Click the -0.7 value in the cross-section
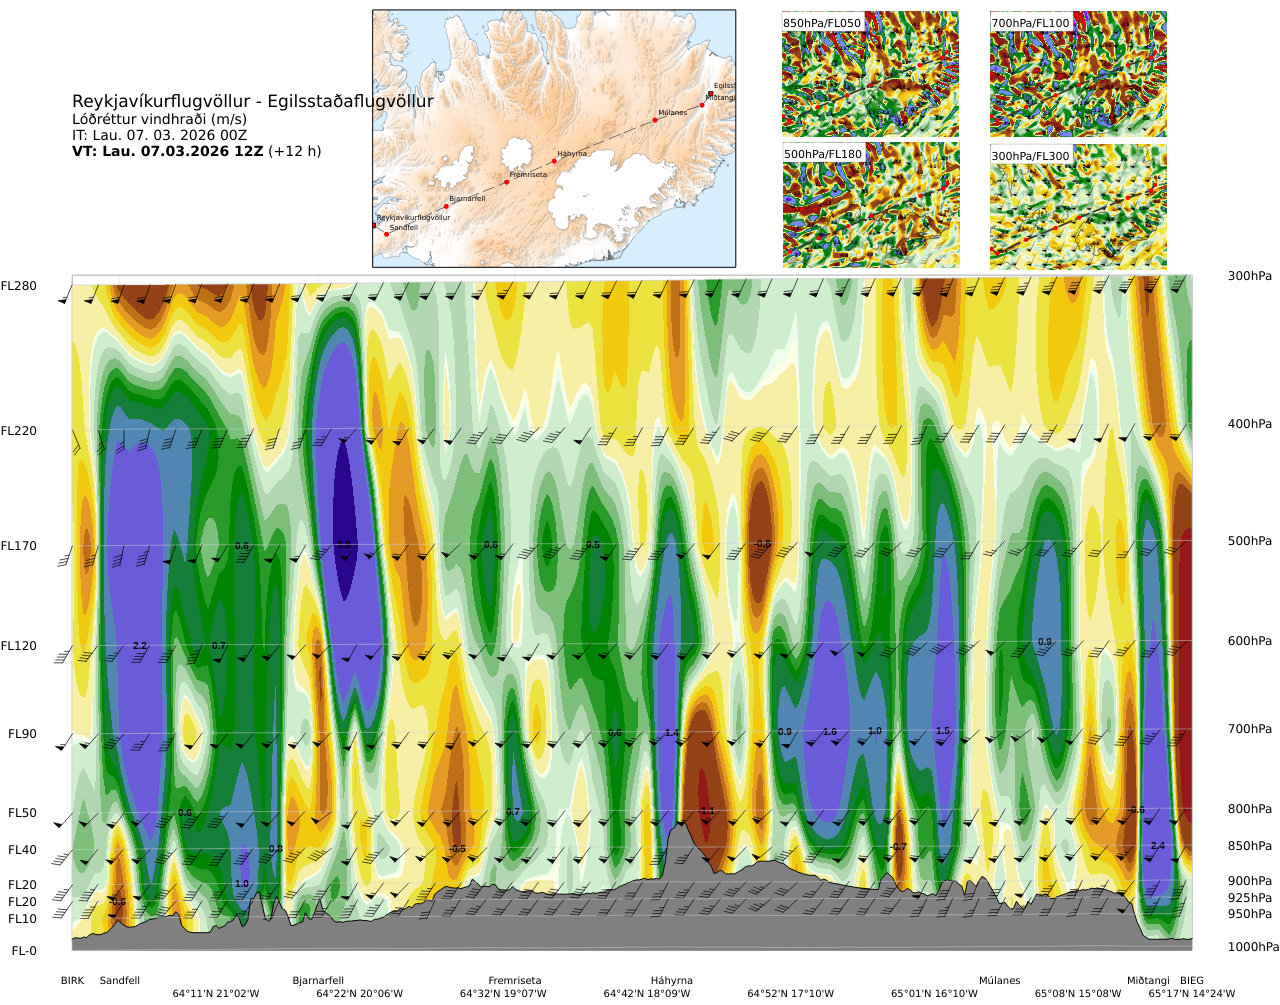1280x1005 pixels. tap(898, 847)
